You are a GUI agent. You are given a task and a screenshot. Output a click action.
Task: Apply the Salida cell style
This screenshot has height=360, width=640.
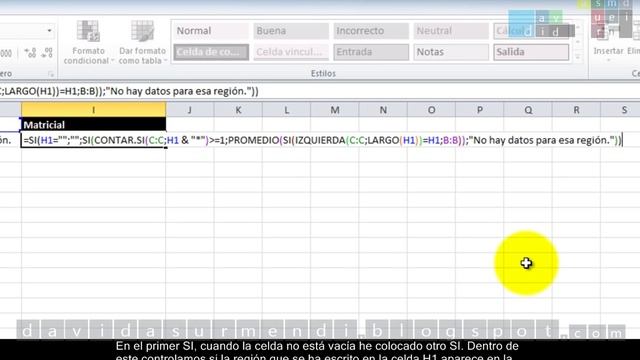(x=531, y=52)
